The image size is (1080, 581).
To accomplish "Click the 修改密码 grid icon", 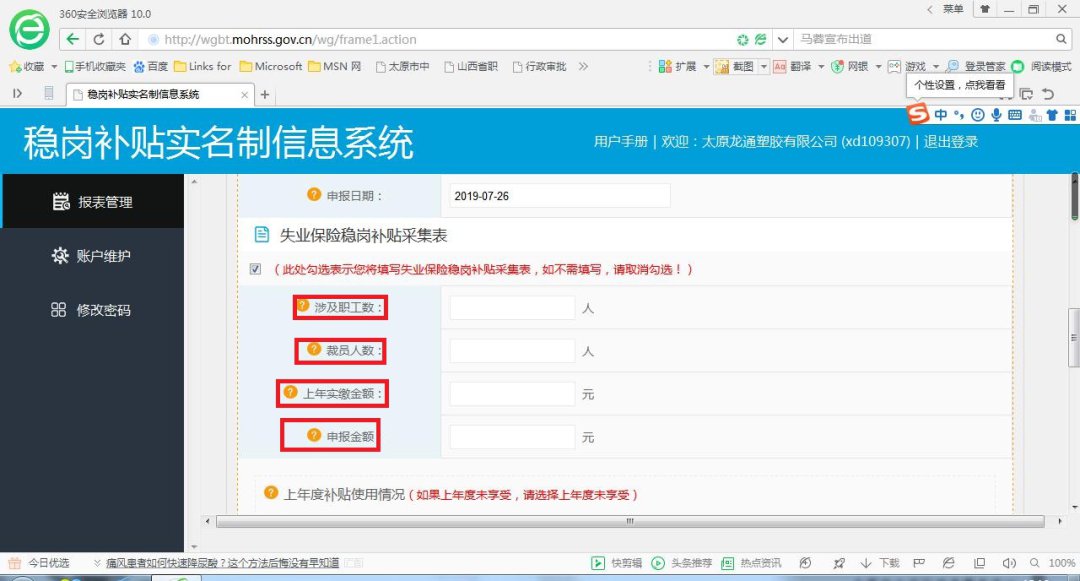I will tap(59, 310).
